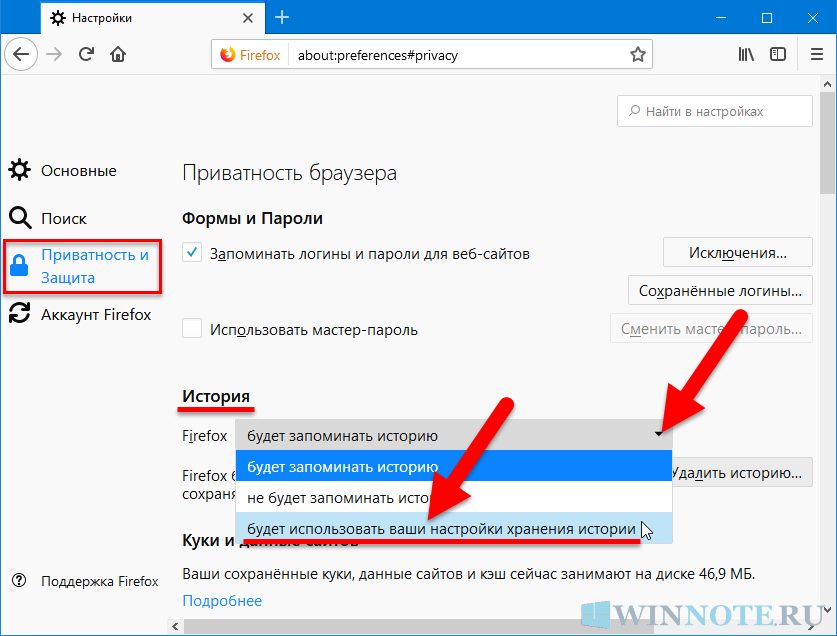Uncheck Запоминать логины и пароли checkbox

(x=193, y=253)
